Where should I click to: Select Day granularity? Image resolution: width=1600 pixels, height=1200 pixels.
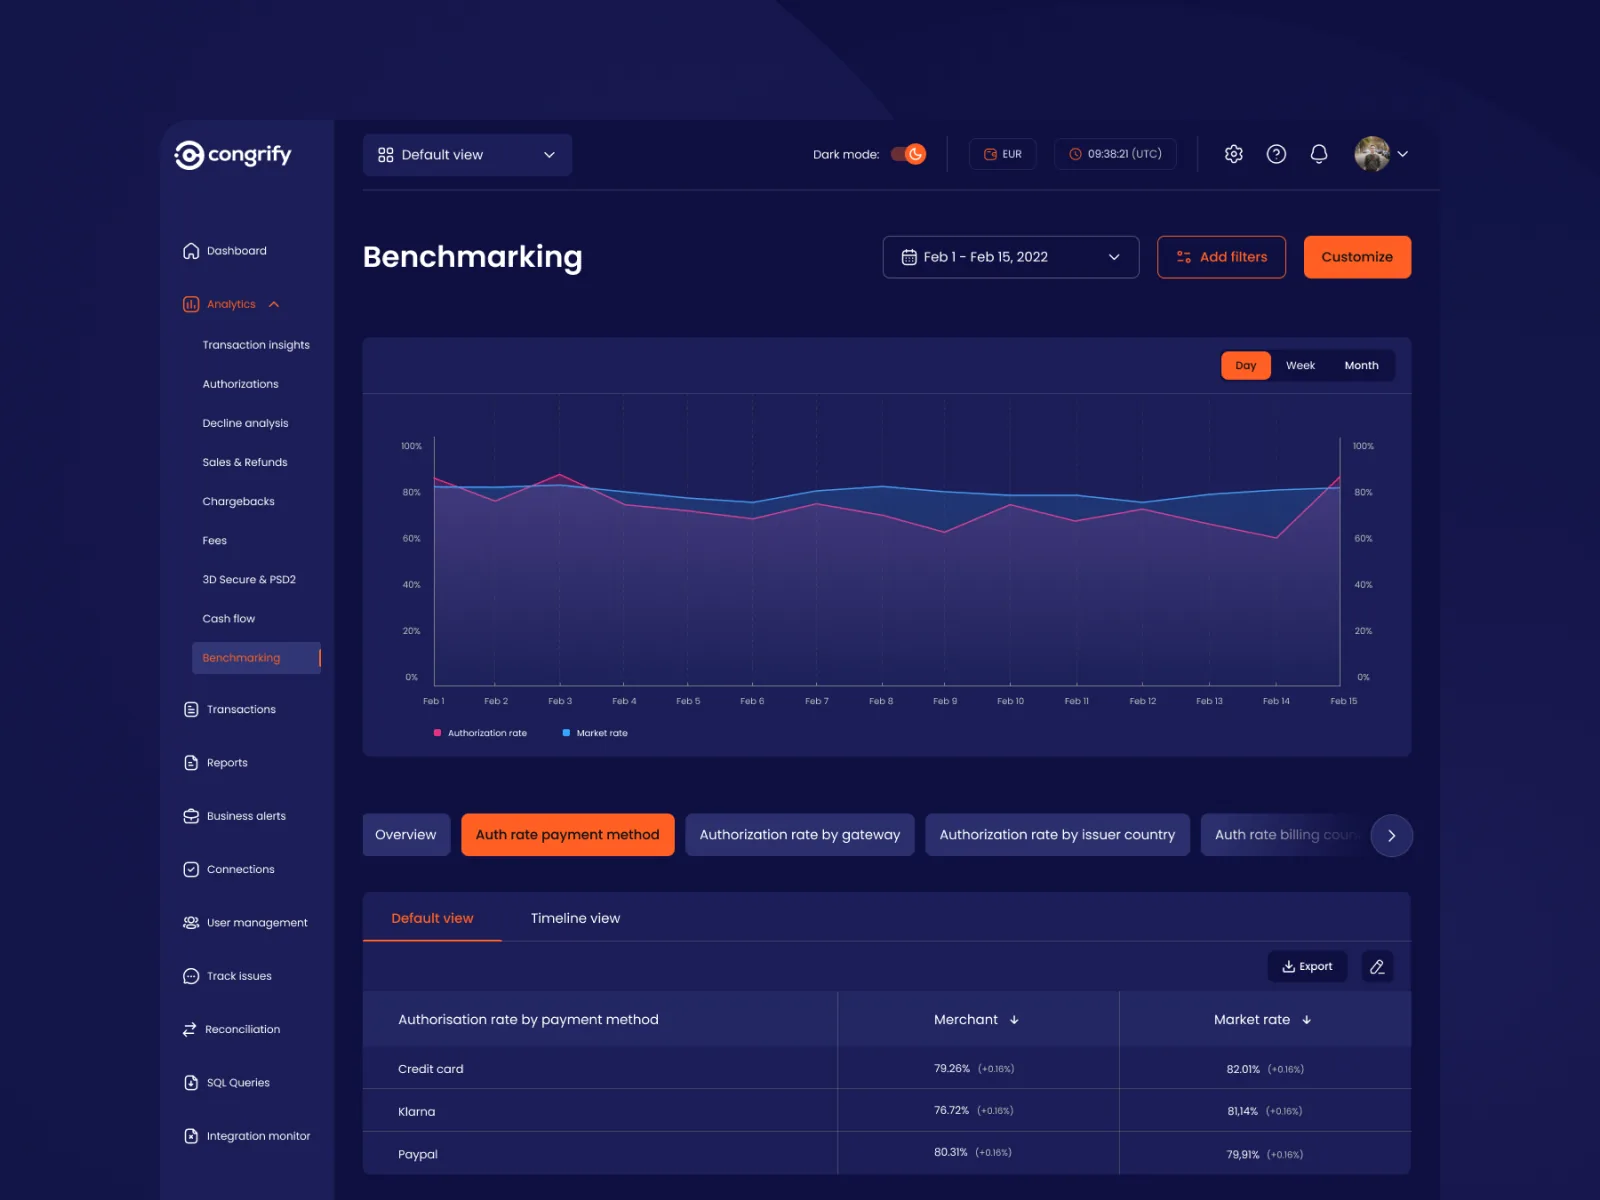1246,365
